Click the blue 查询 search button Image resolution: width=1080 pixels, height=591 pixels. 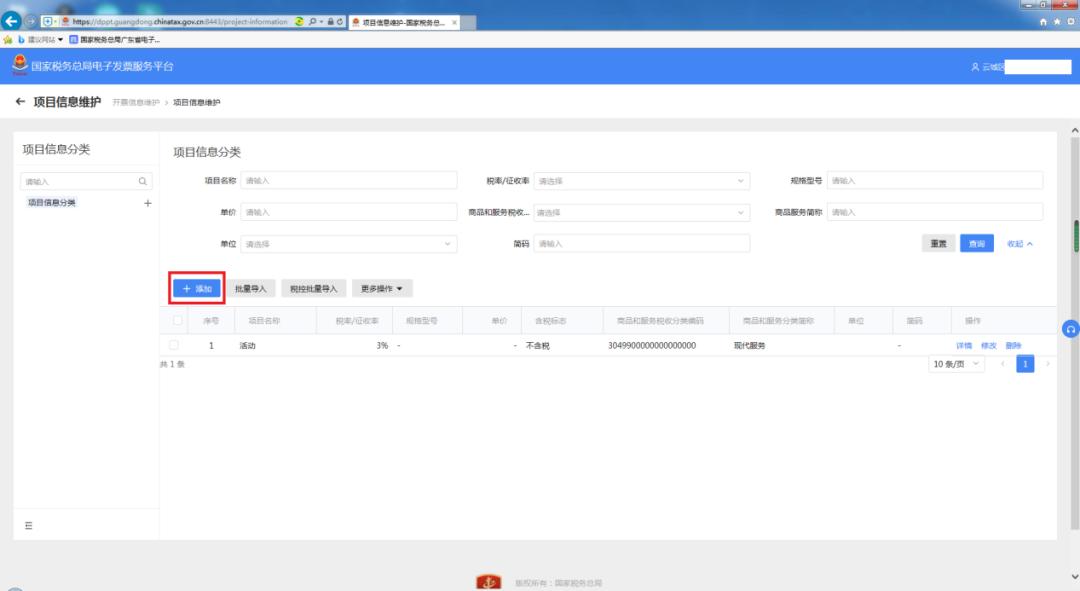977,243
